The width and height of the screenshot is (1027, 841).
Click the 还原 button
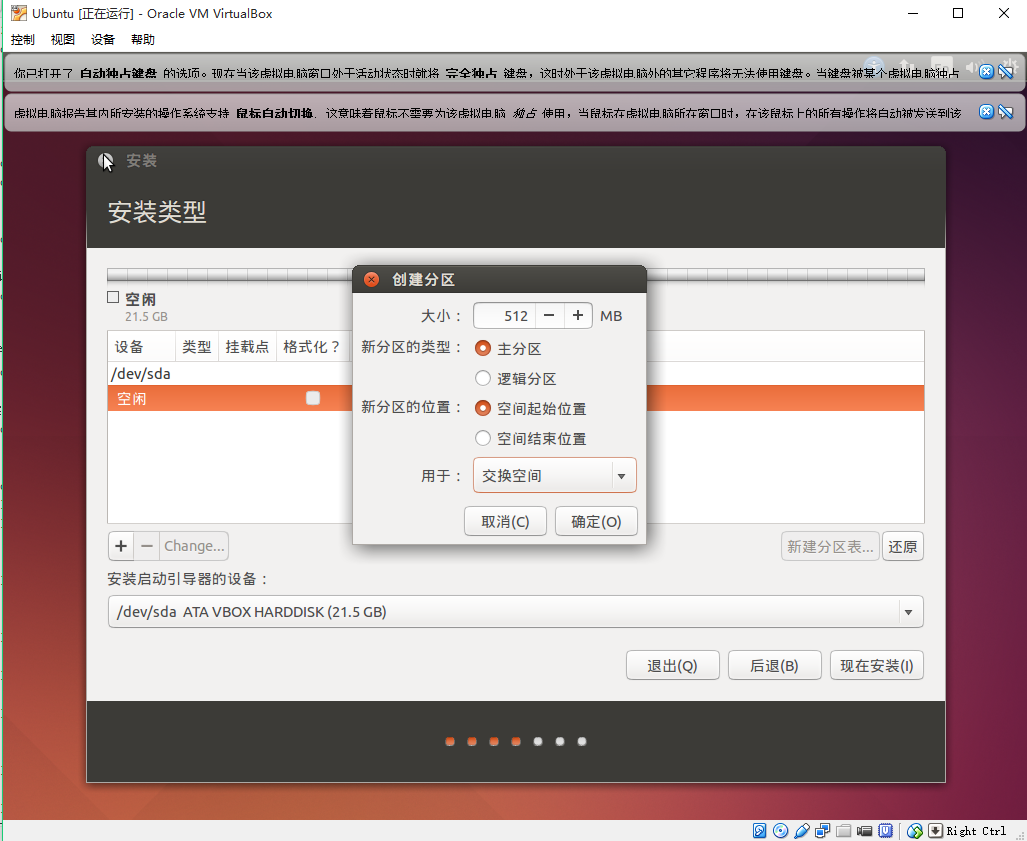pos(903,546)
